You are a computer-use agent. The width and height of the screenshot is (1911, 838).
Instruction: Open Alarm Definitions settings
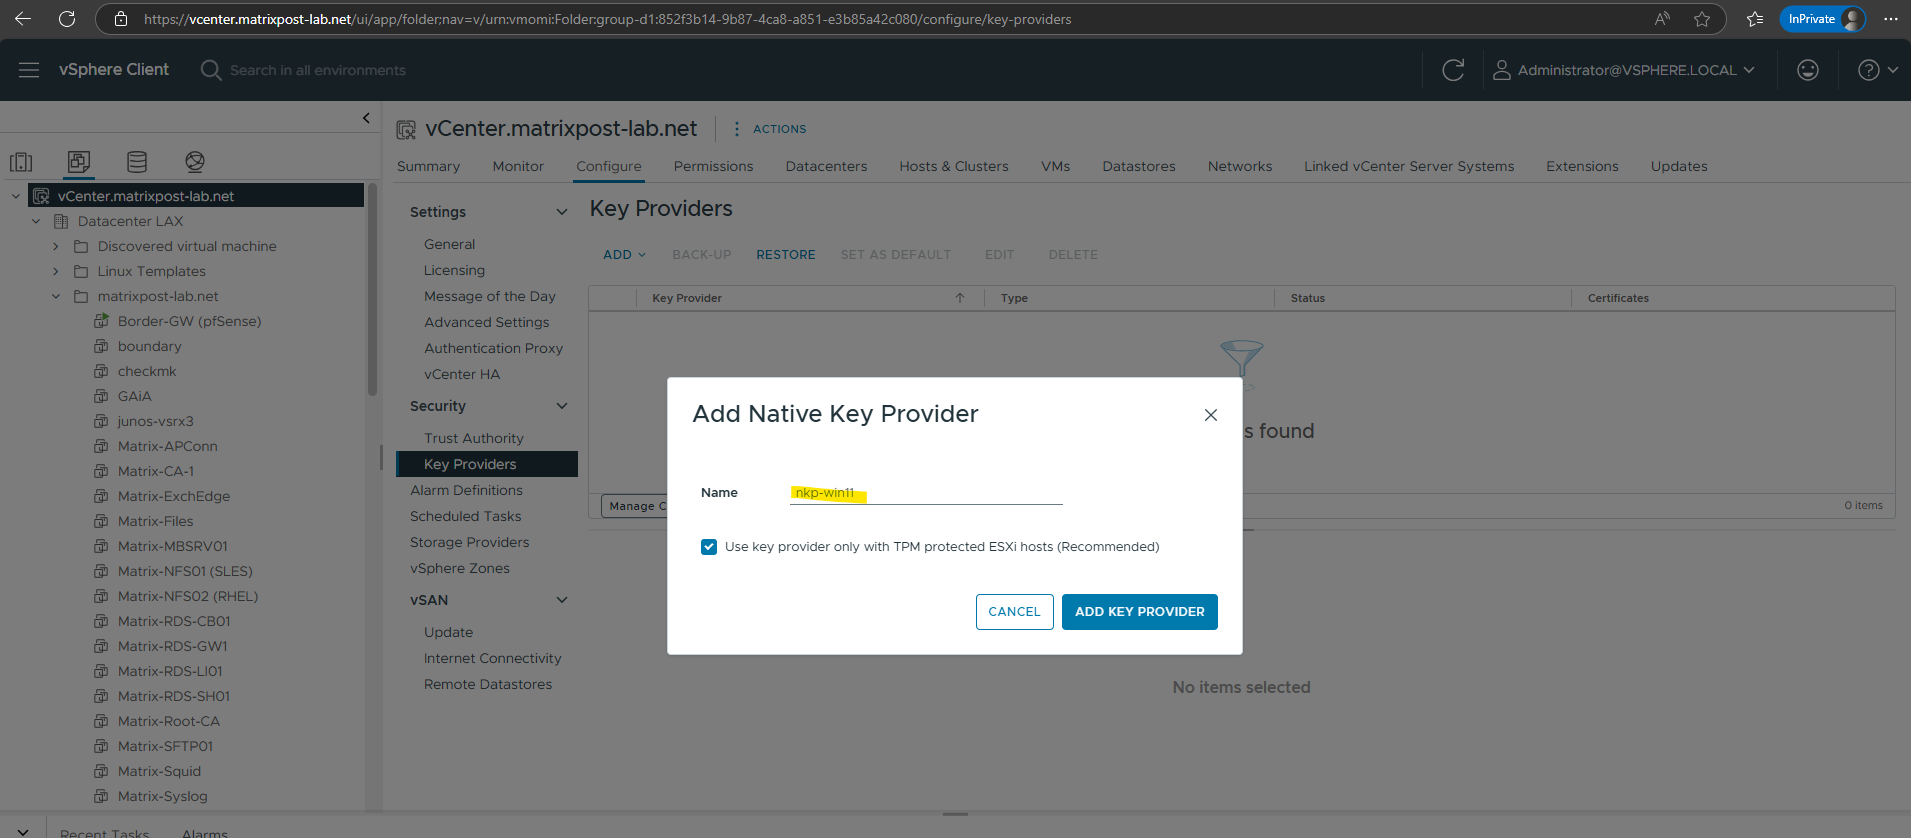[466, 490]
